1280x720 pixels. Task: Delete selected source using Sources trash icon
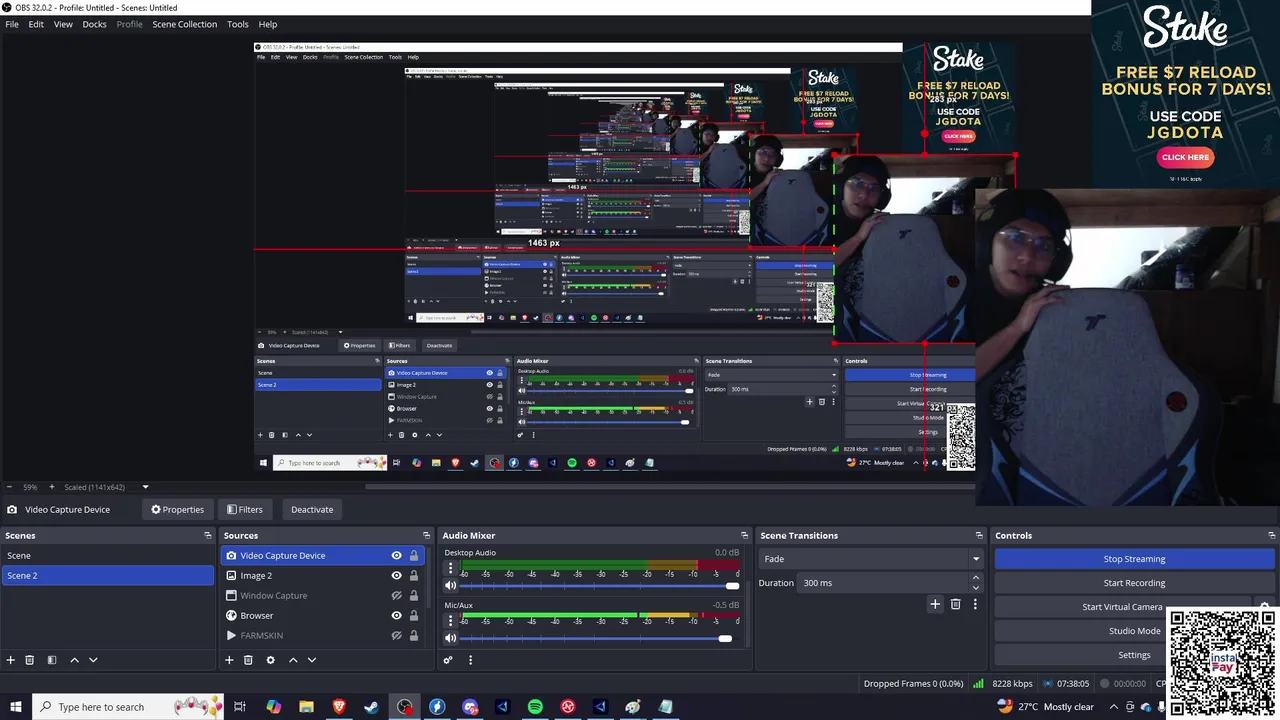pos(248,660)
